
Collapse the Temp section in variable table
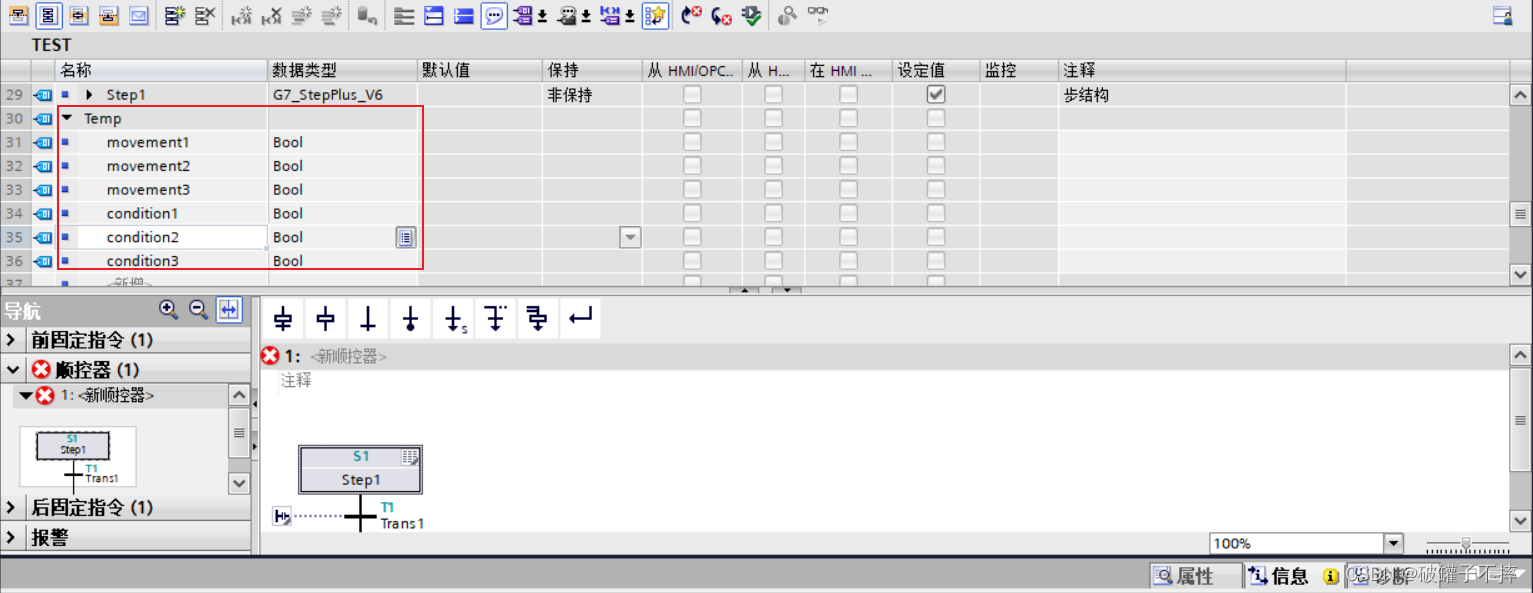67,118
